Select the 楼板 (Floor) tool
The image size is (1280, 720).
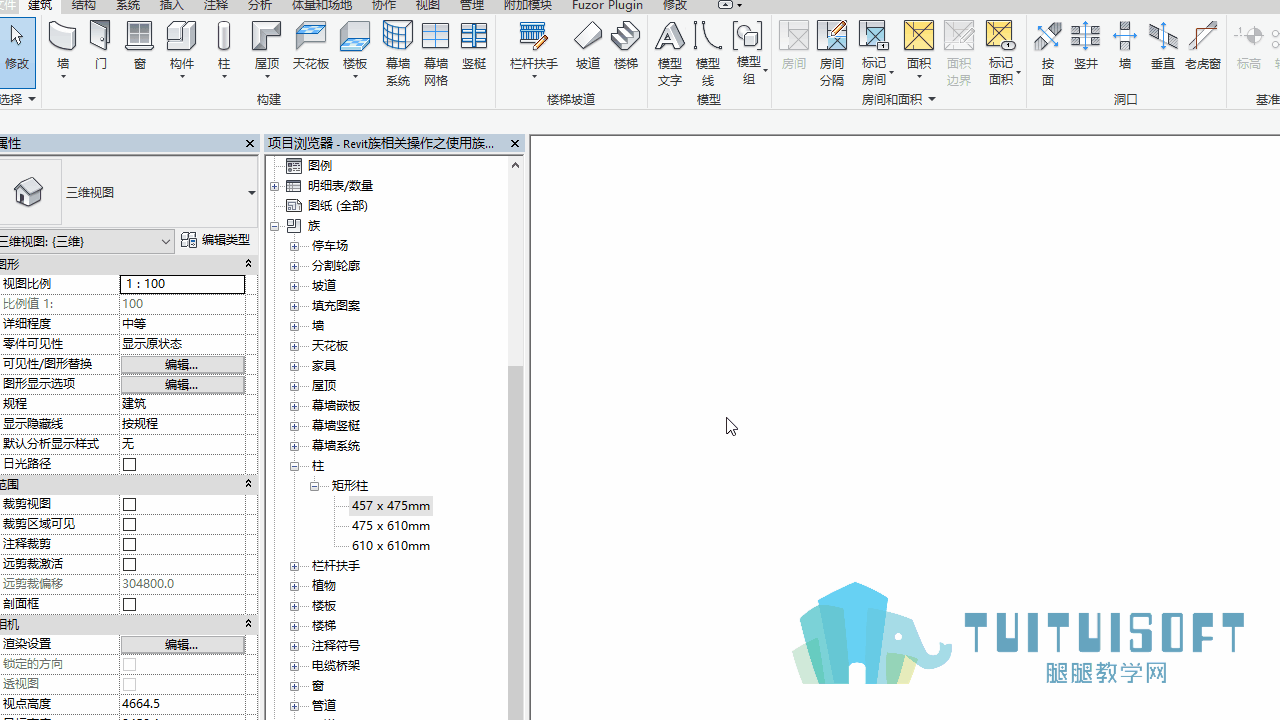point(355,50)
